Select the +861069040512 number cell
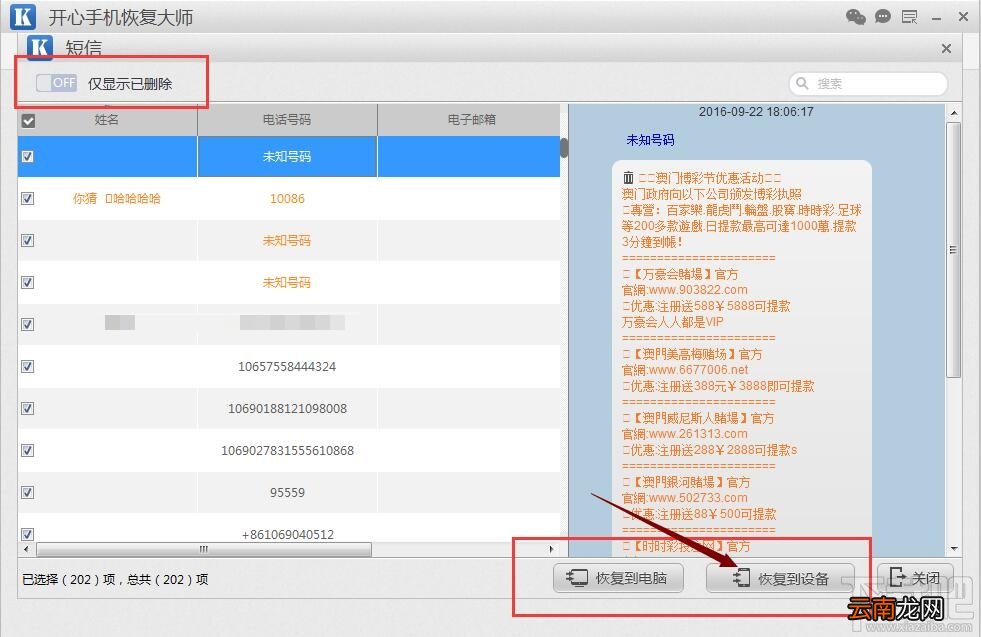981x637 pixels. [287, 534]
